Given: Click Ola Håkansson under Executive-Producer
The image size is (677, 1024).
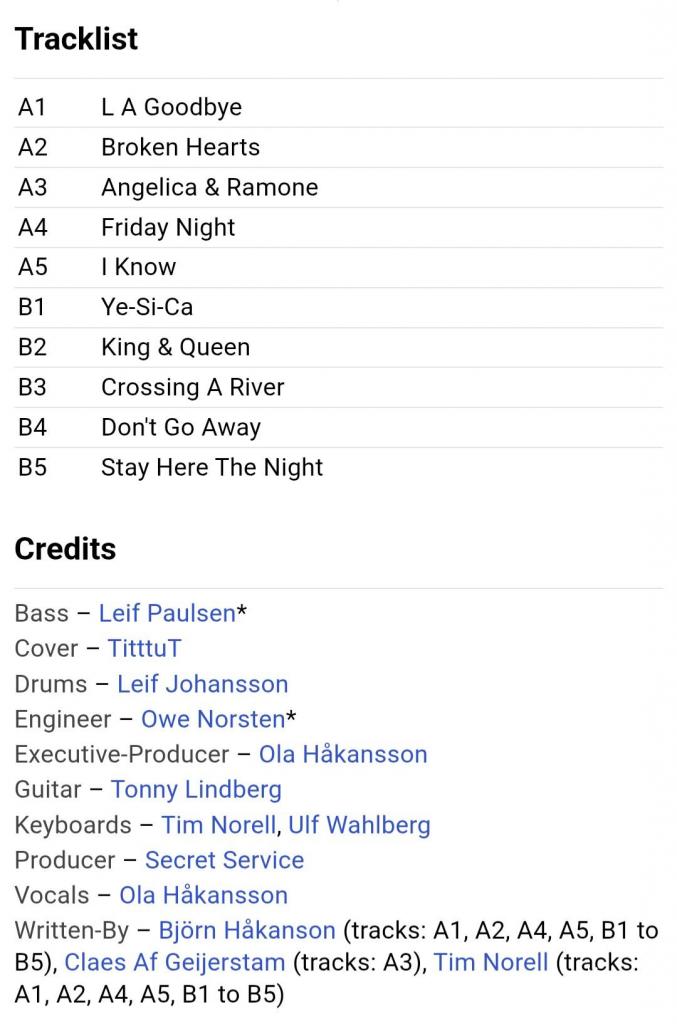Looking at the screenshot, I should 343,754.
